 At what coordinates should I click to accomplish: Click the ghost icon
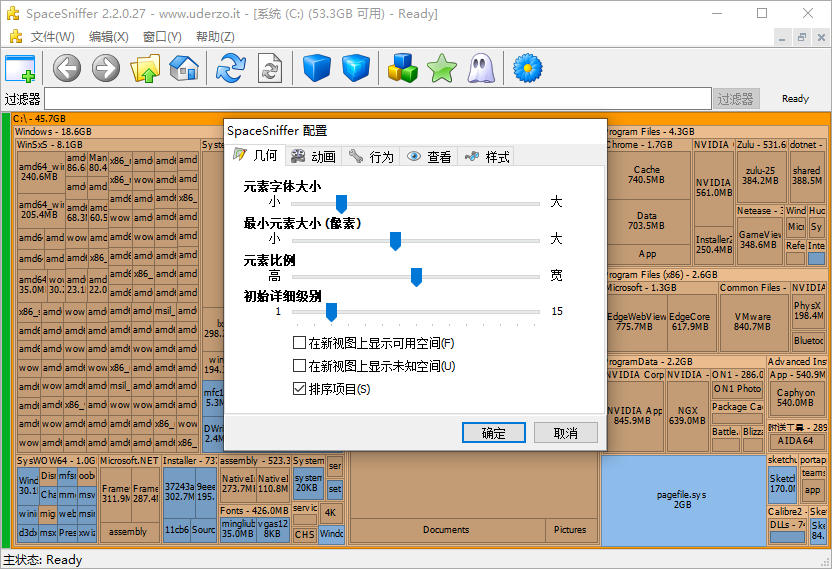coord(481,68)
